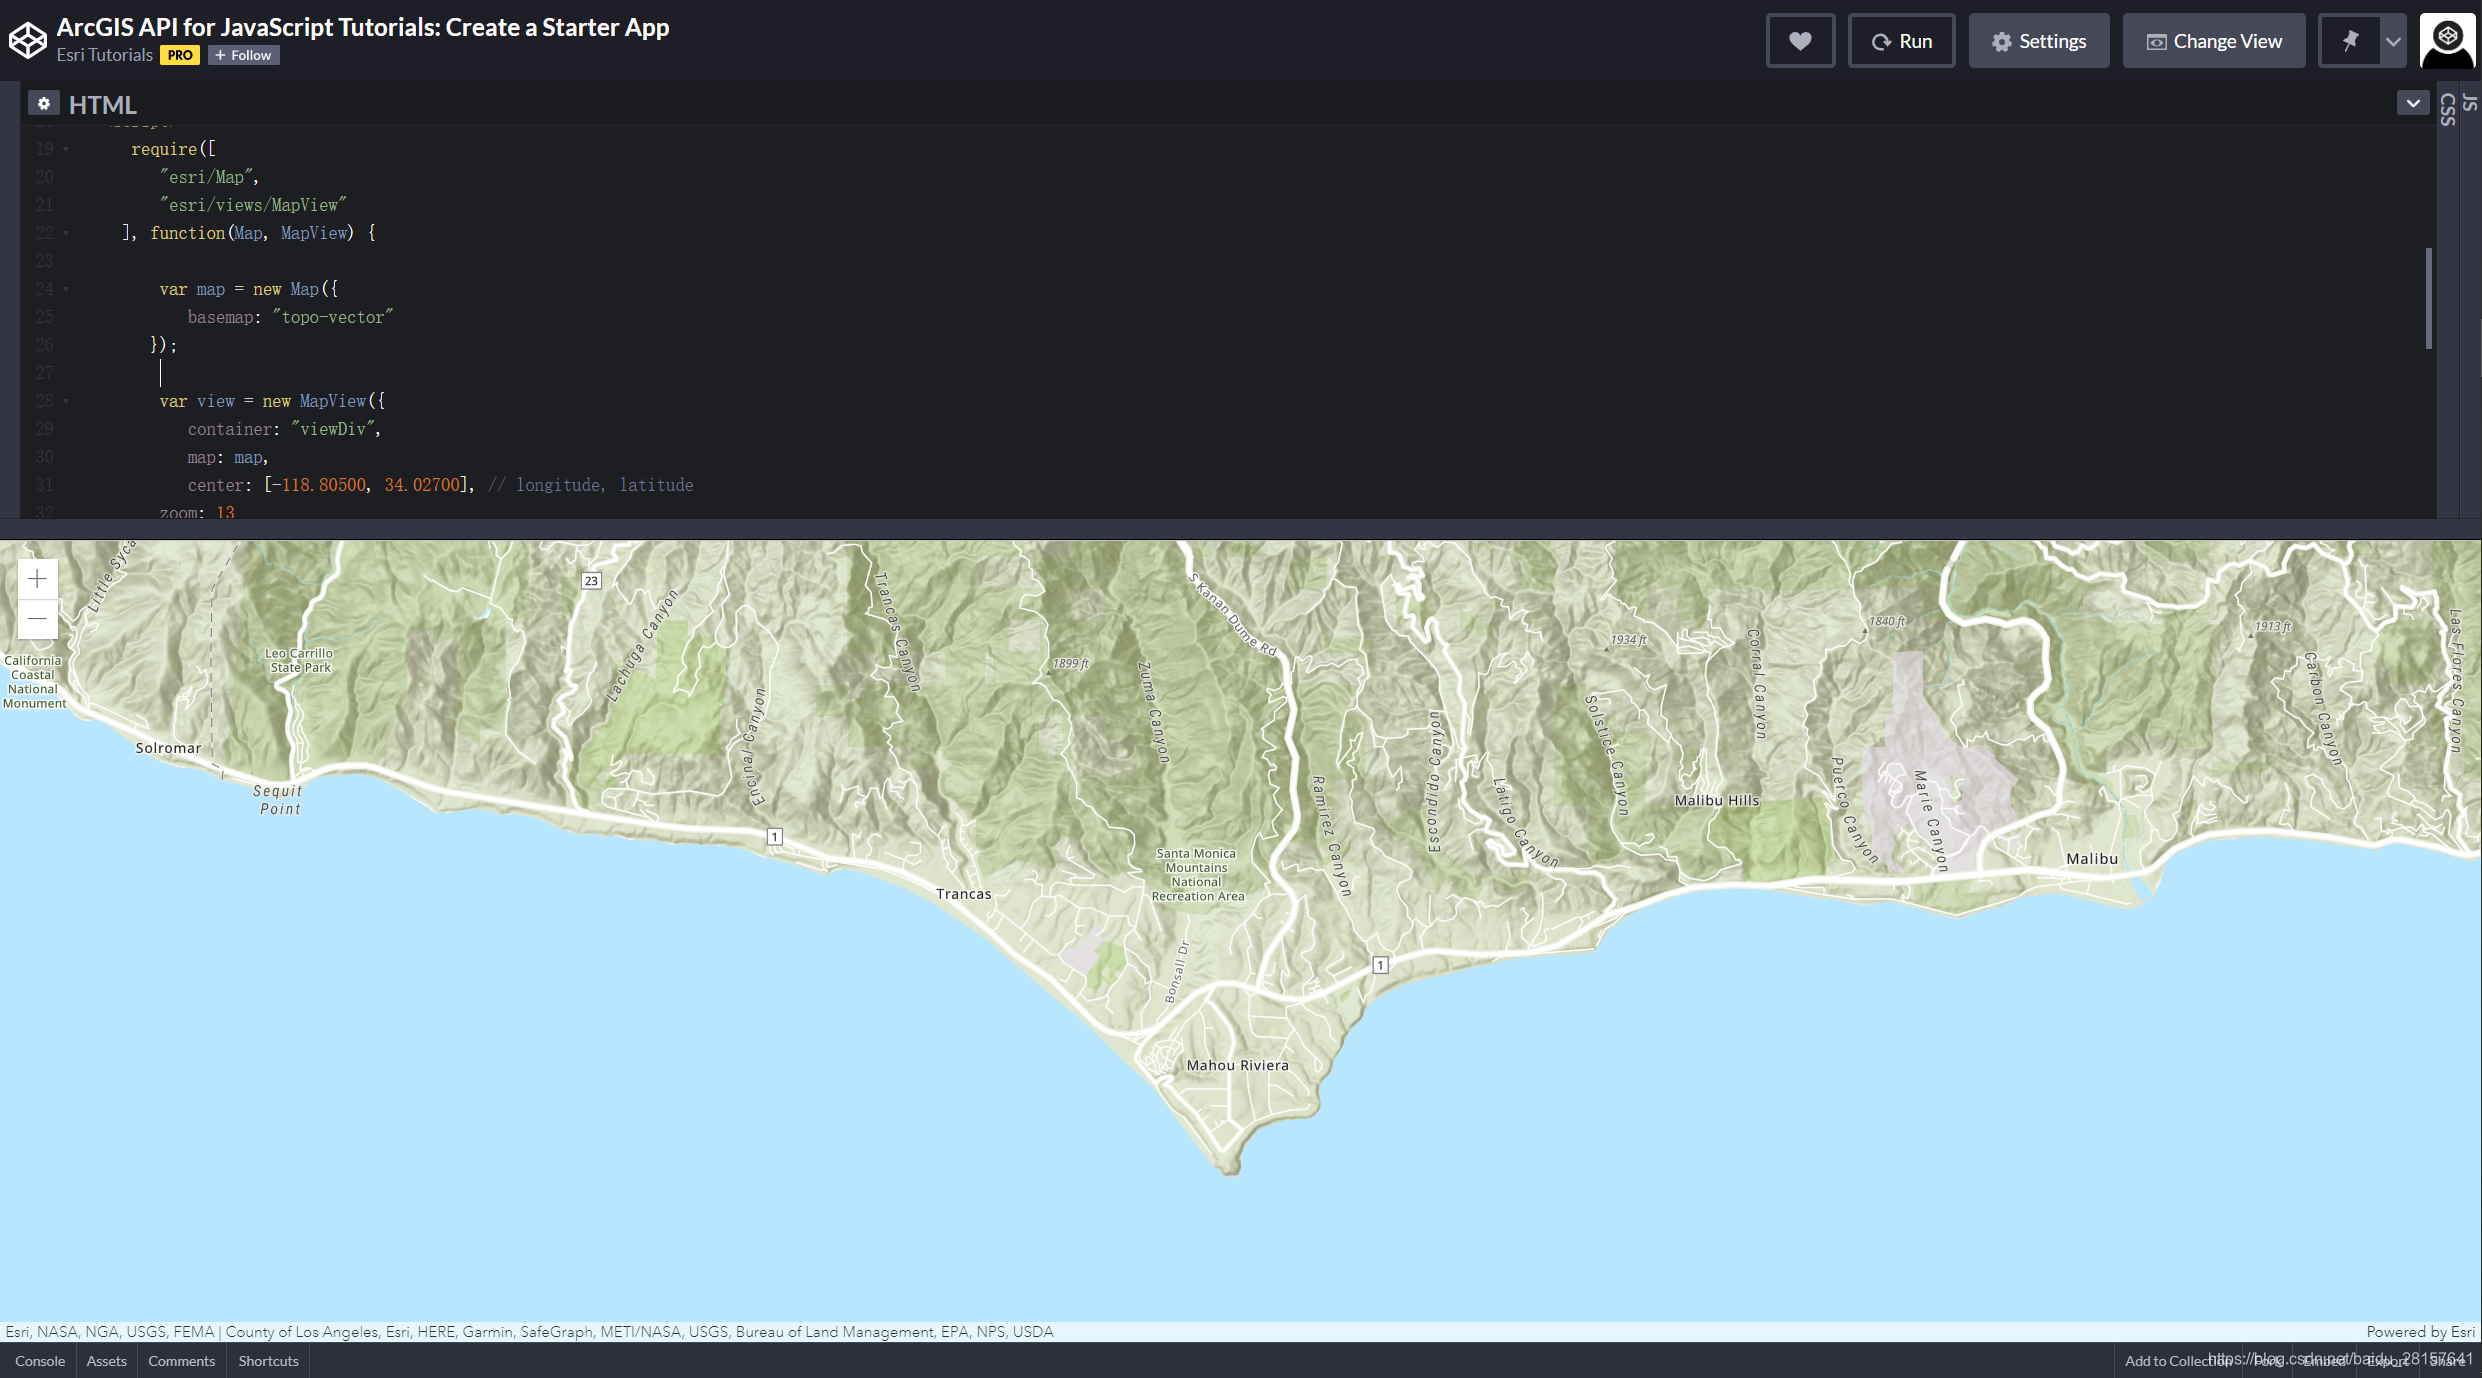This screenshot has height=1378, width=2482.
Task: Collapse code fold at line 28
Action: [x=66, y=401]
